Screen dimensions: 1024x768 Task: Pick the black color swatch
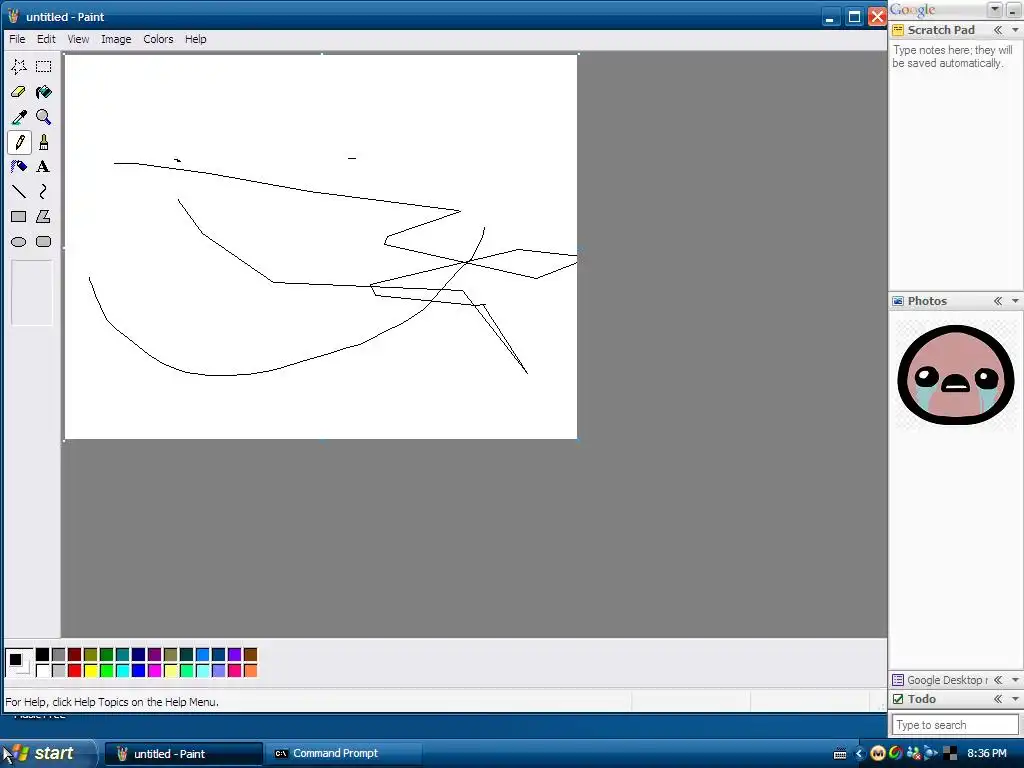pos(42,654)
